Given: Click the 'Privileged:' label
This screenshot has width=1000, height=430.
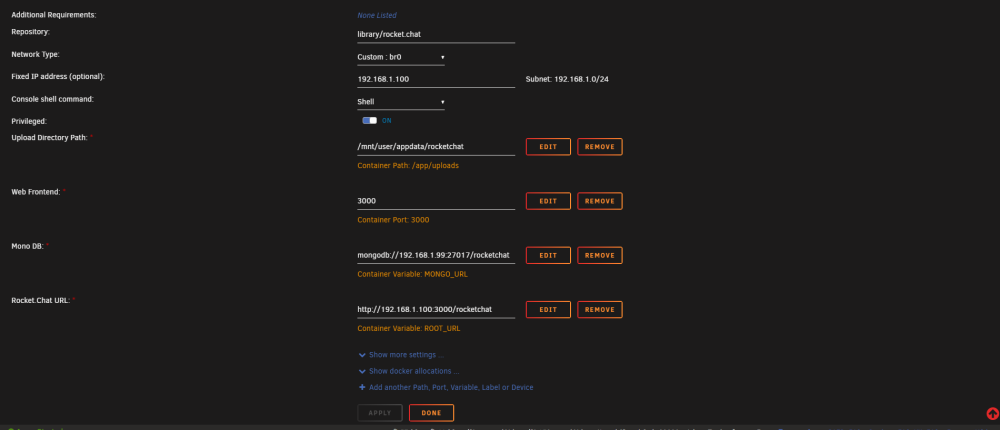Looking at the screenshot, I should [x=29, y=121].
